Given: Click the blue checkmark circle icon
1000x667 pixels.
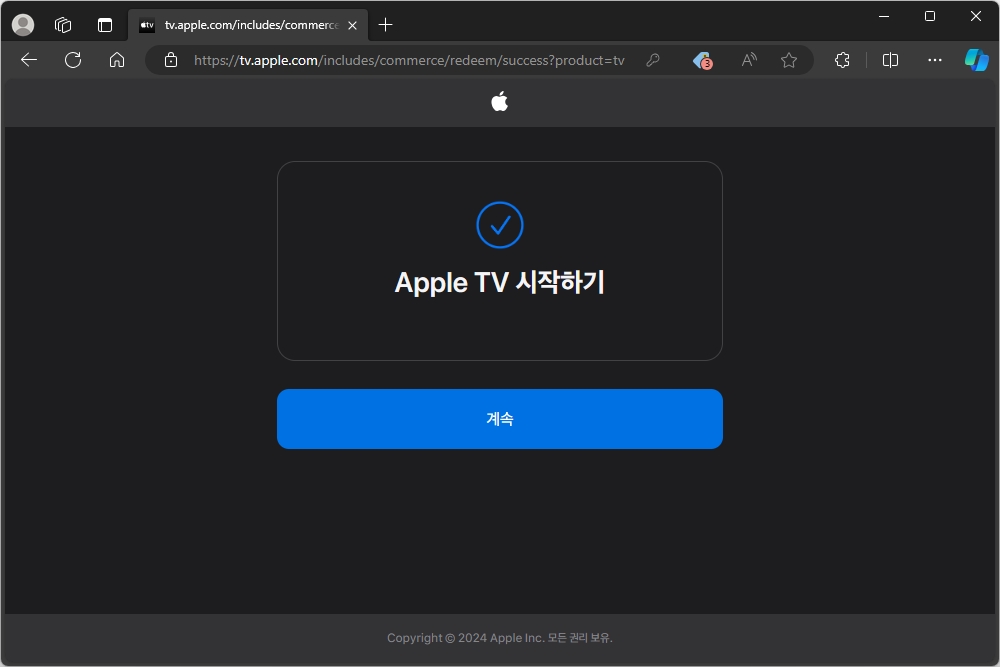Looking at the screenshot, I should pos(499,225).
